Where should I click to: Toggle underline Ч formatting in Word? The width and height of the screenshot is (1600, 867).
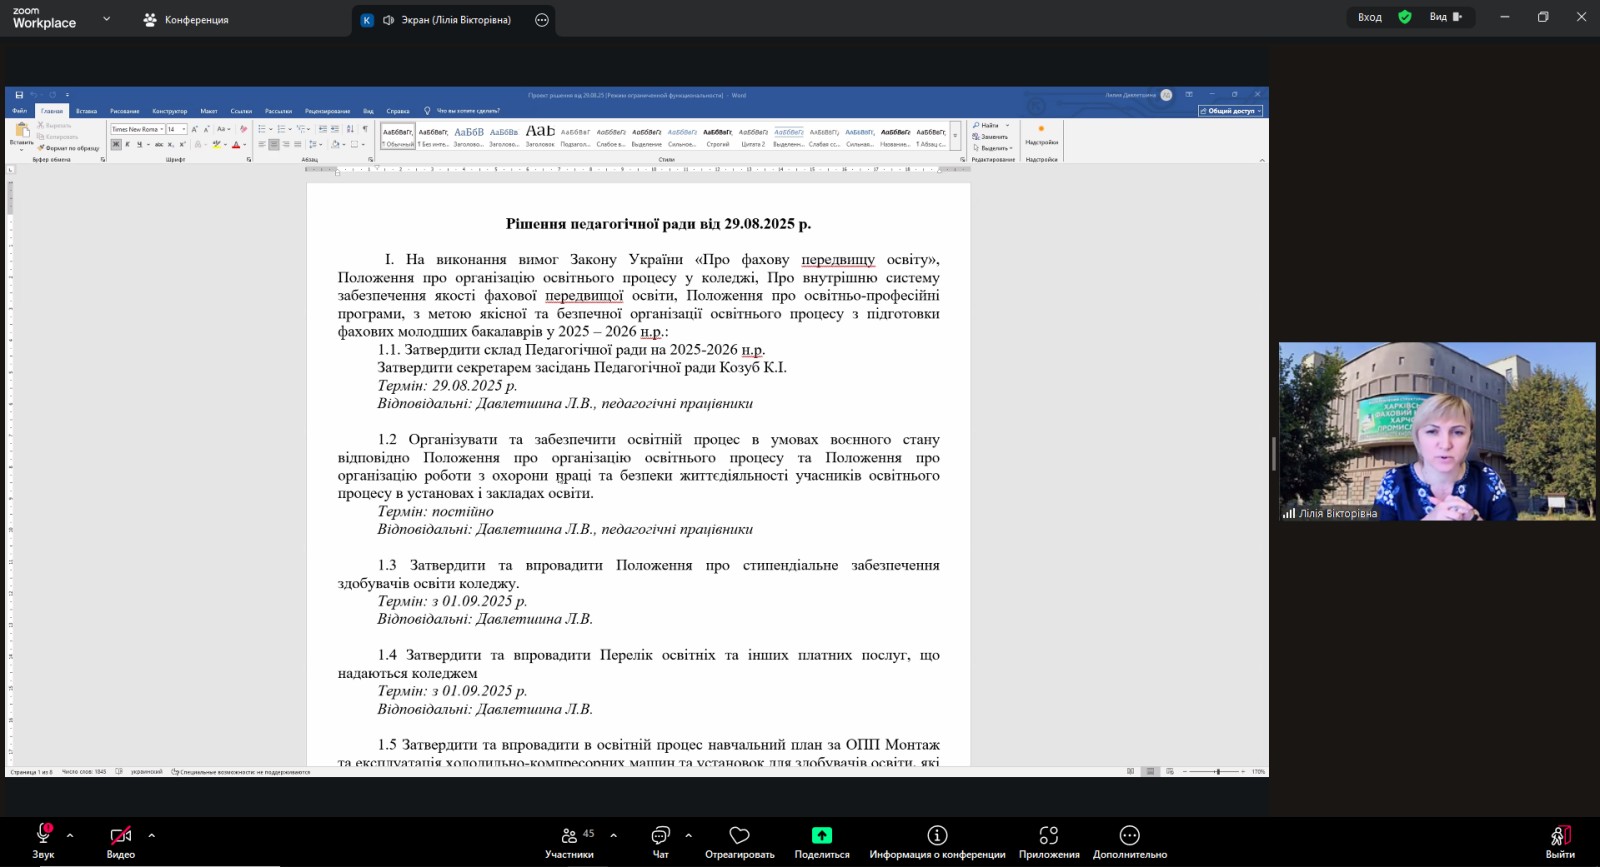(139, 144)
